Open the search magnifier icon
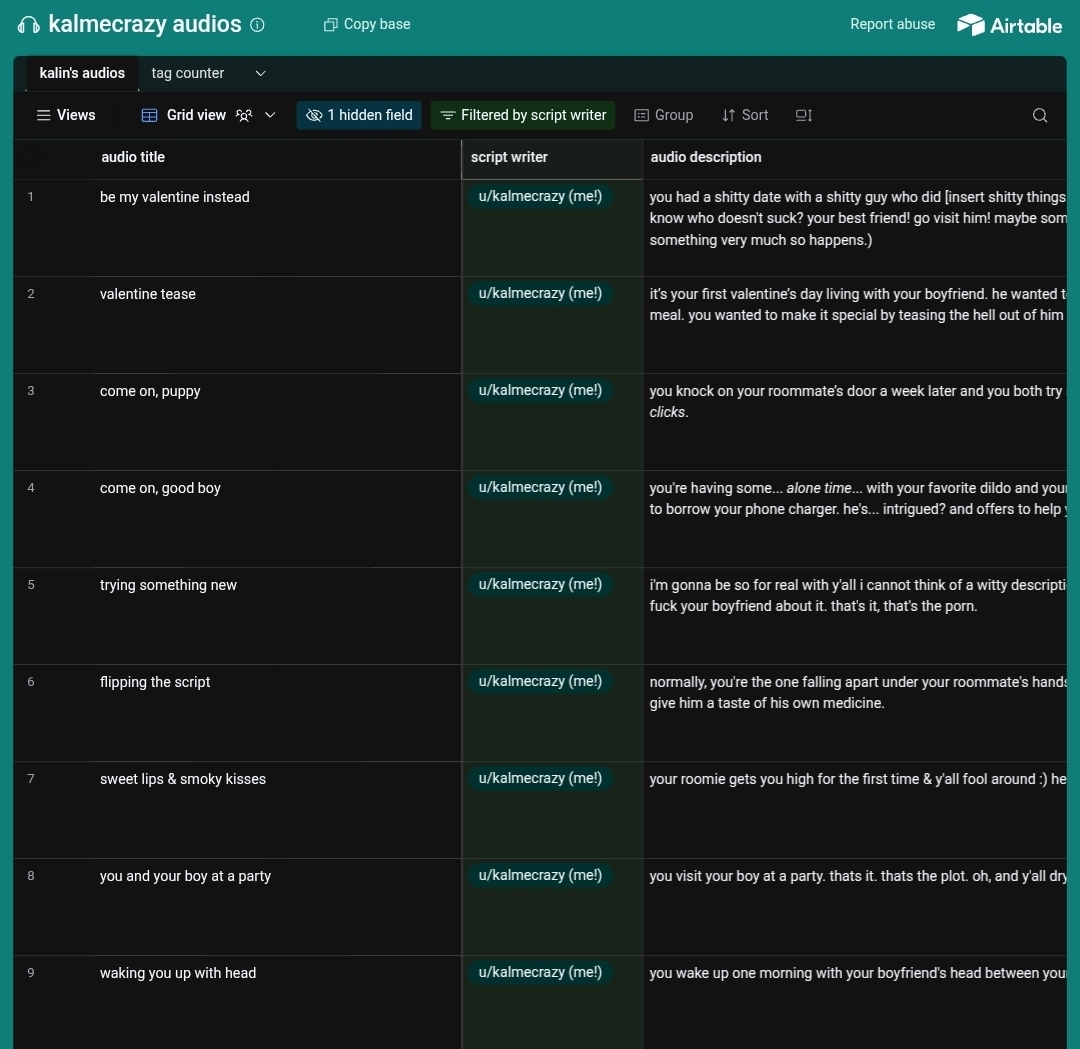1080x1049 pixels. (x=1040, y=115)
